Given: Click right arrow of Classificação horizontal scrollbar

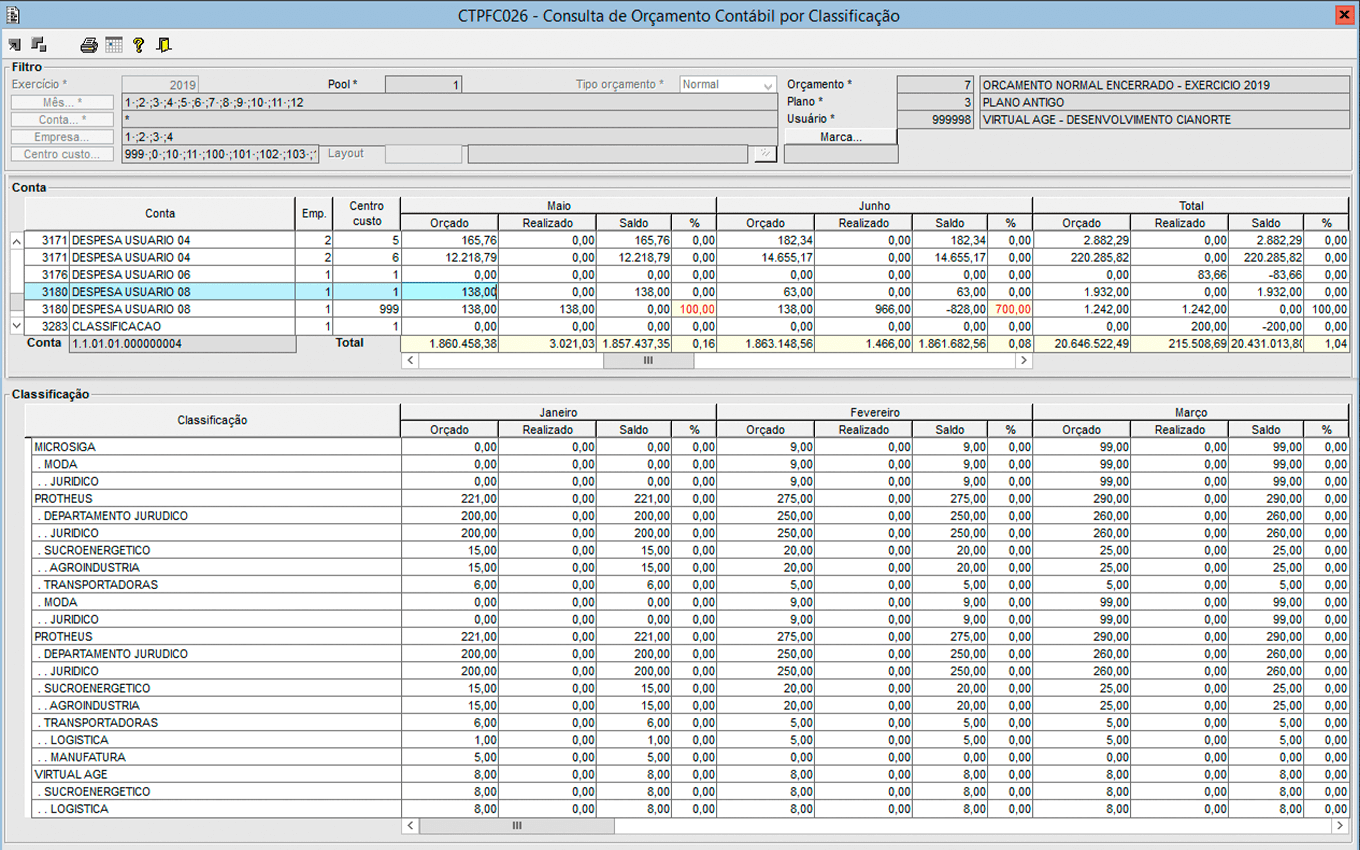Looking at the screenshot, I should coord(1340,826).
